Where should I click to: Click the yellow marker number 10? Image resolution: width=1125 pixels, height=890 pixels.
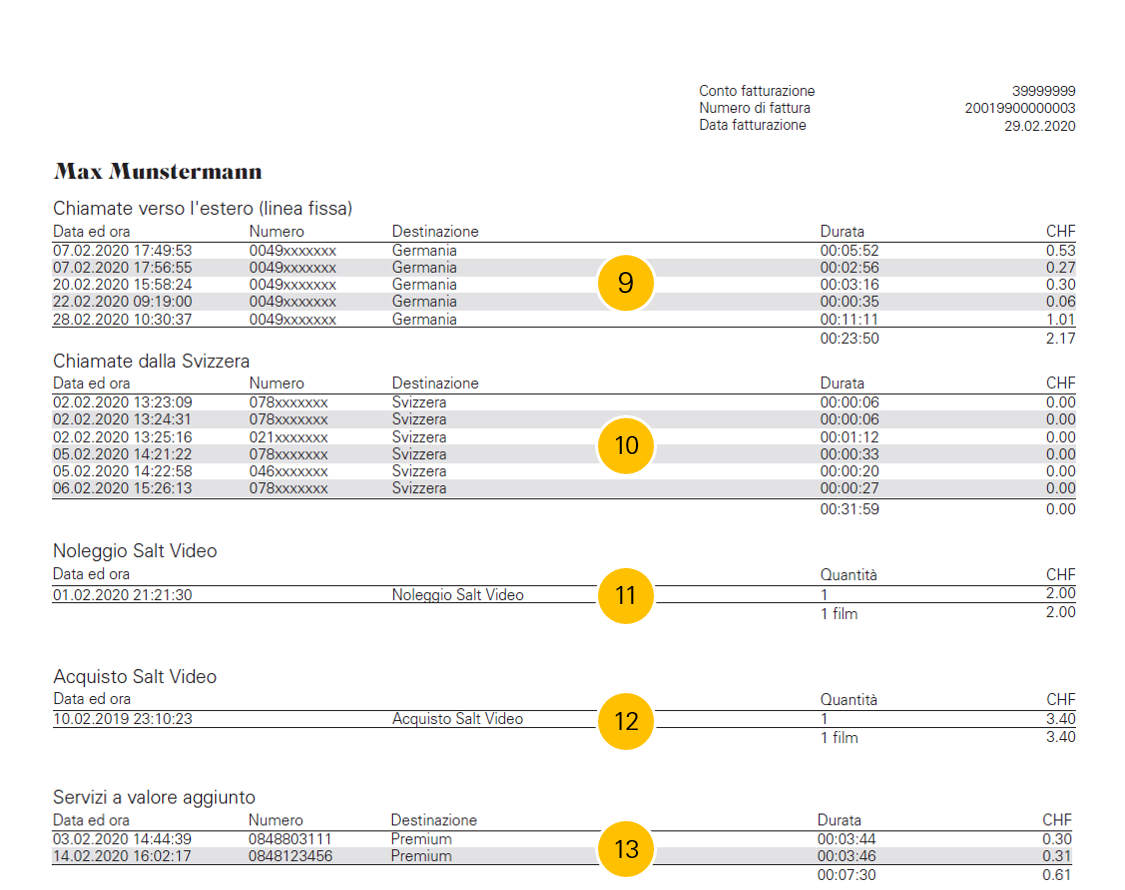pos(625,445)
